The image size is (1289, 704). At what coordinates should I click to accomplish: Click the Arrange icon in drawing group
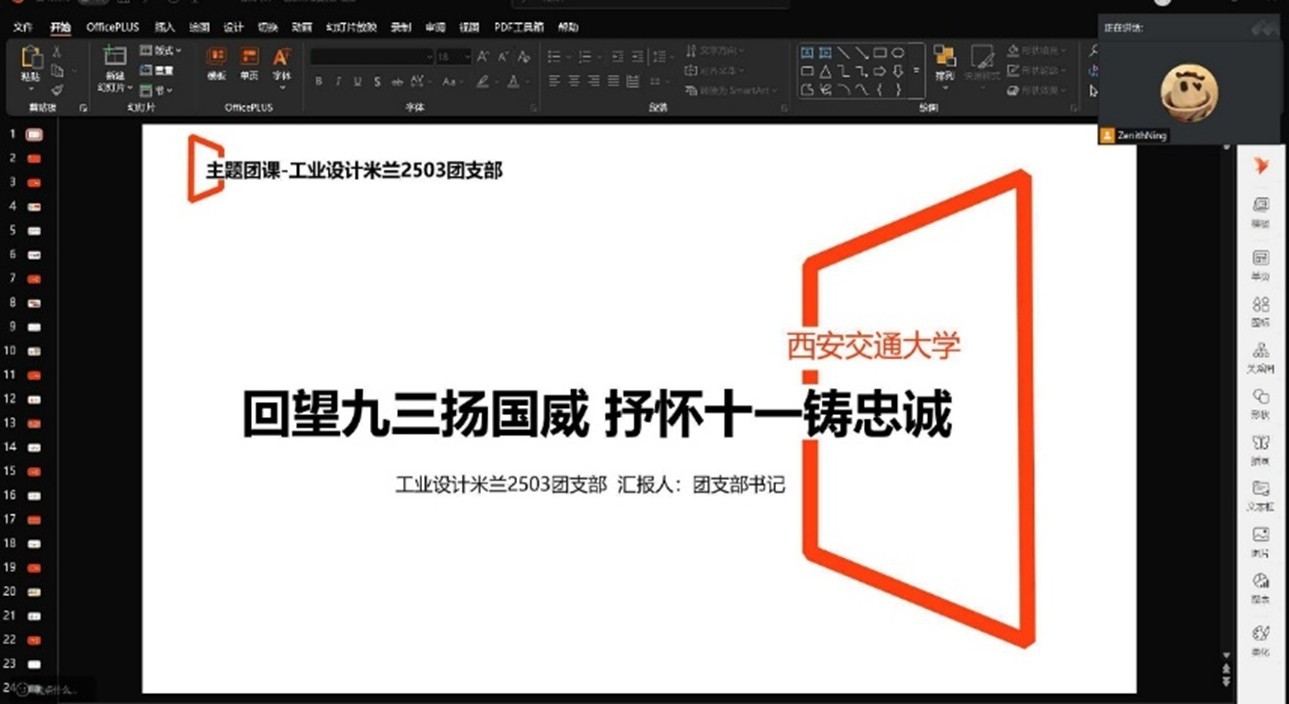point(944,62)
